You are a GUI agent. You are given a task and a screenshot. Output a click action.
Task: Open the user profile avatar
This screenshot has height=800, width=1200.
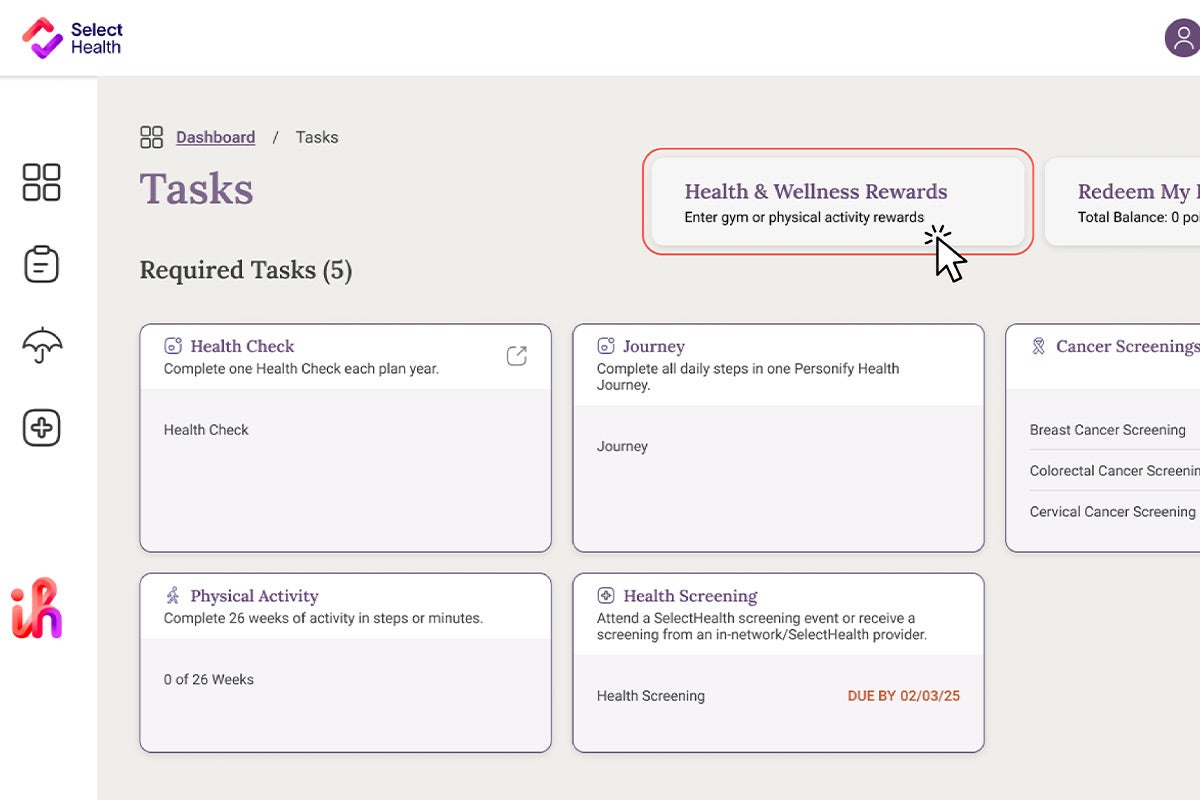(x=1183, y=38)
